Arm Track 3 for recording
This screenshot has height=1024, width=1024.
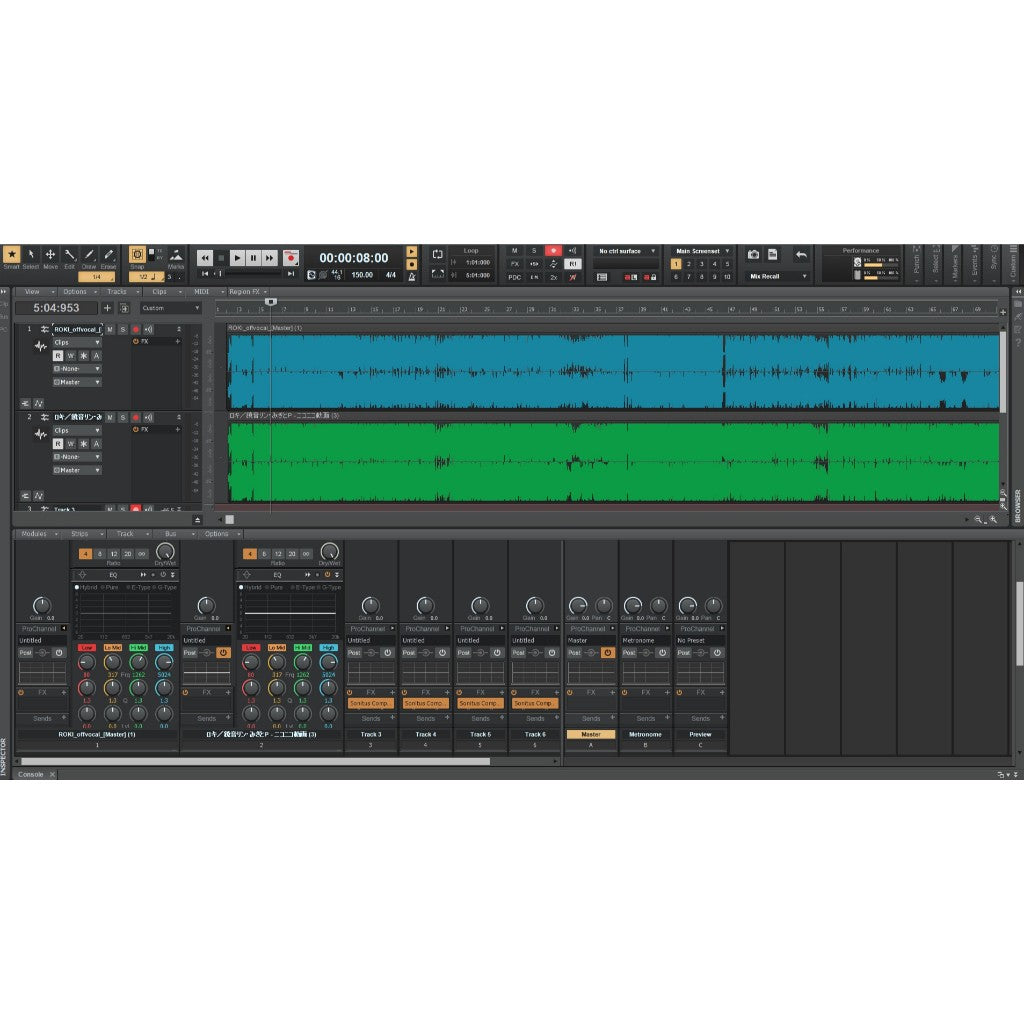point(135,509)
